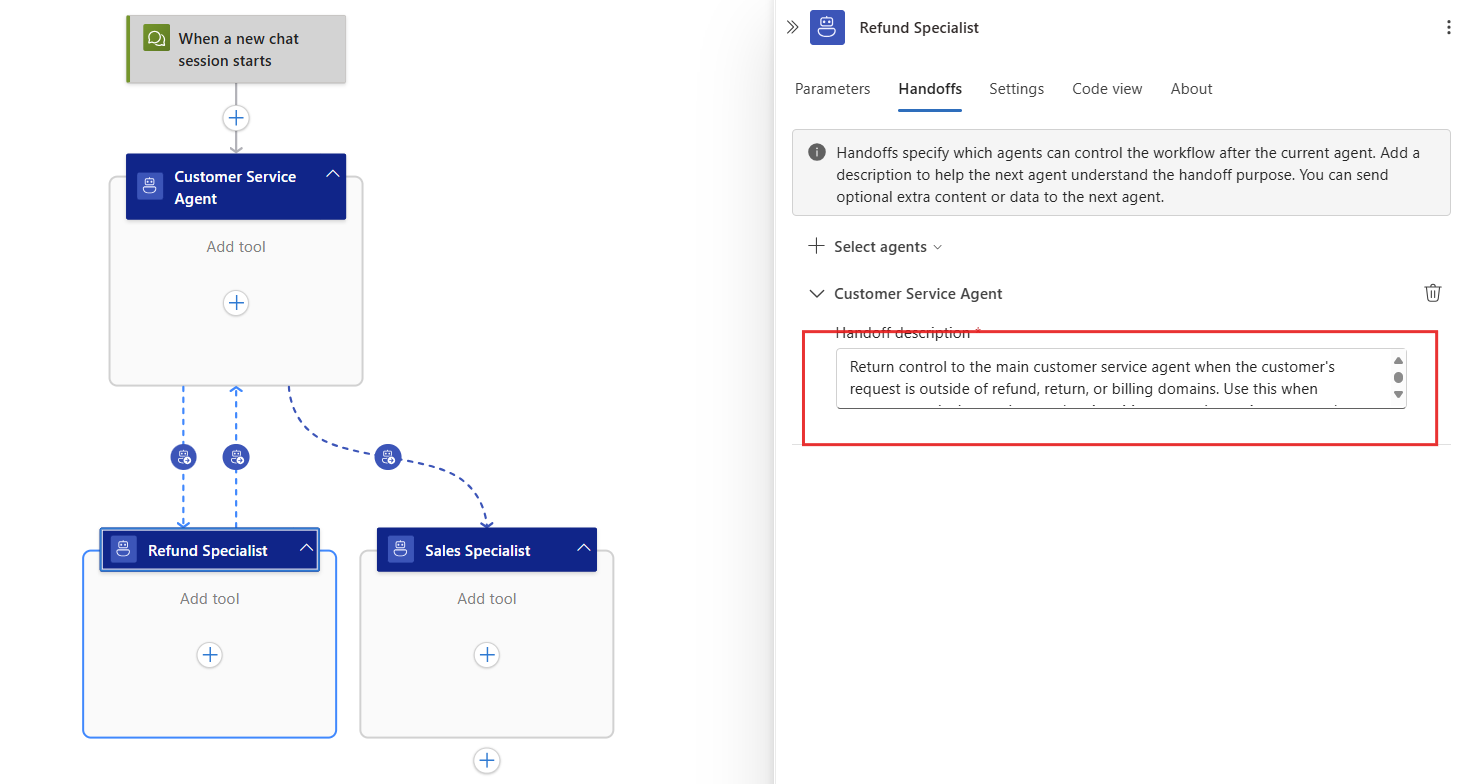Add a step below the trigger
The height and width of the screenshot is (784, 1459).
click(x=236, y=118)
